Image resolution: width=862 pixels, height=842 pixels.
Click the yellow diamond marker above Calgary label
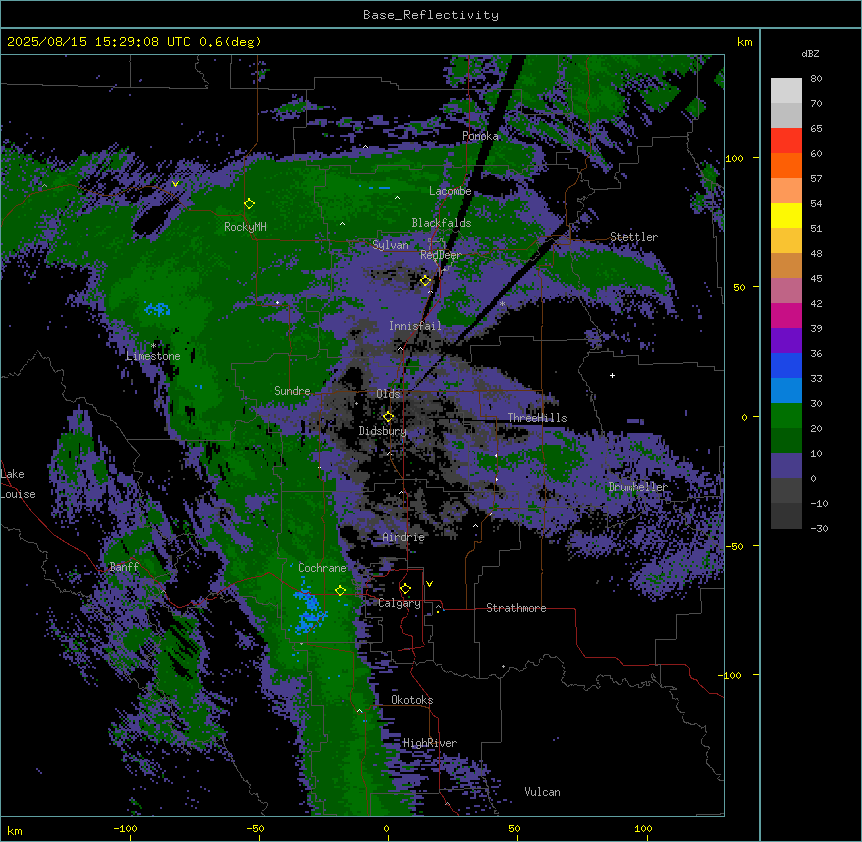[x=405, y=589]
